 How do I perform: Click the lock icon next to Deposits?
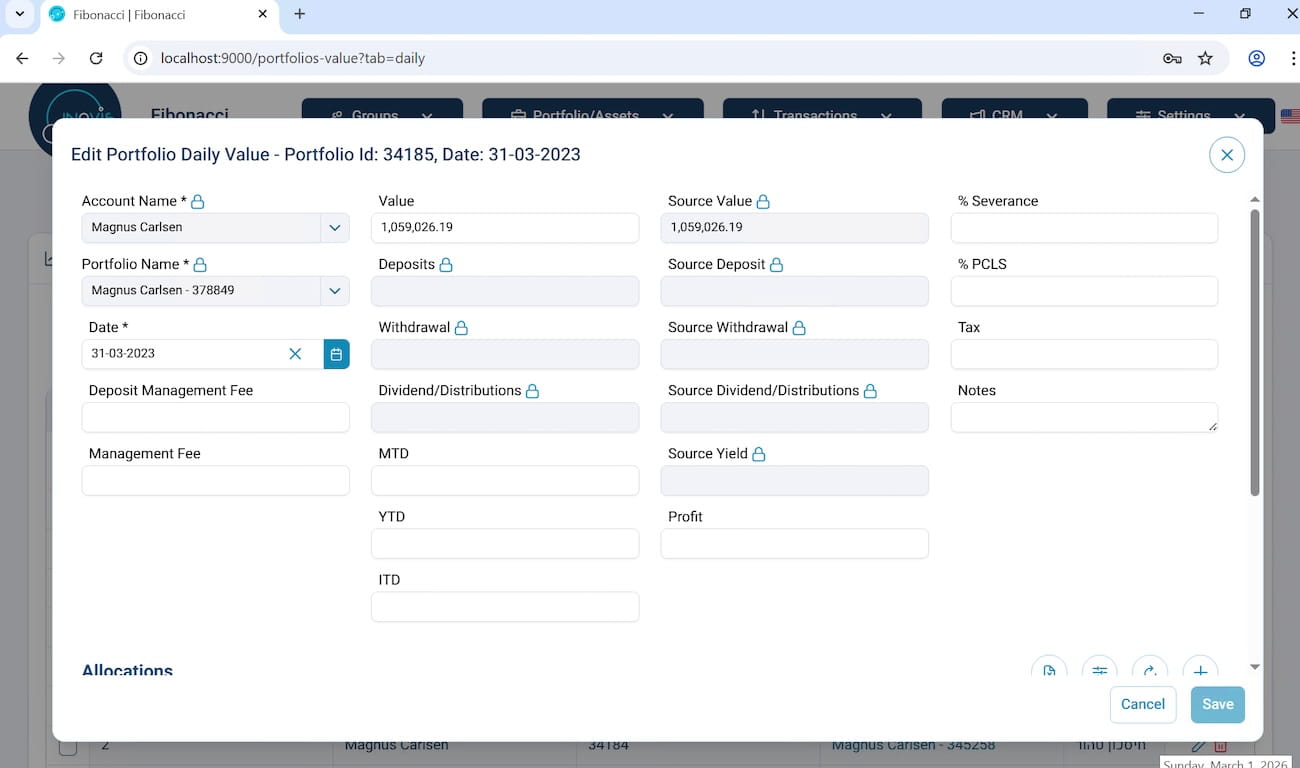(446, 265)
